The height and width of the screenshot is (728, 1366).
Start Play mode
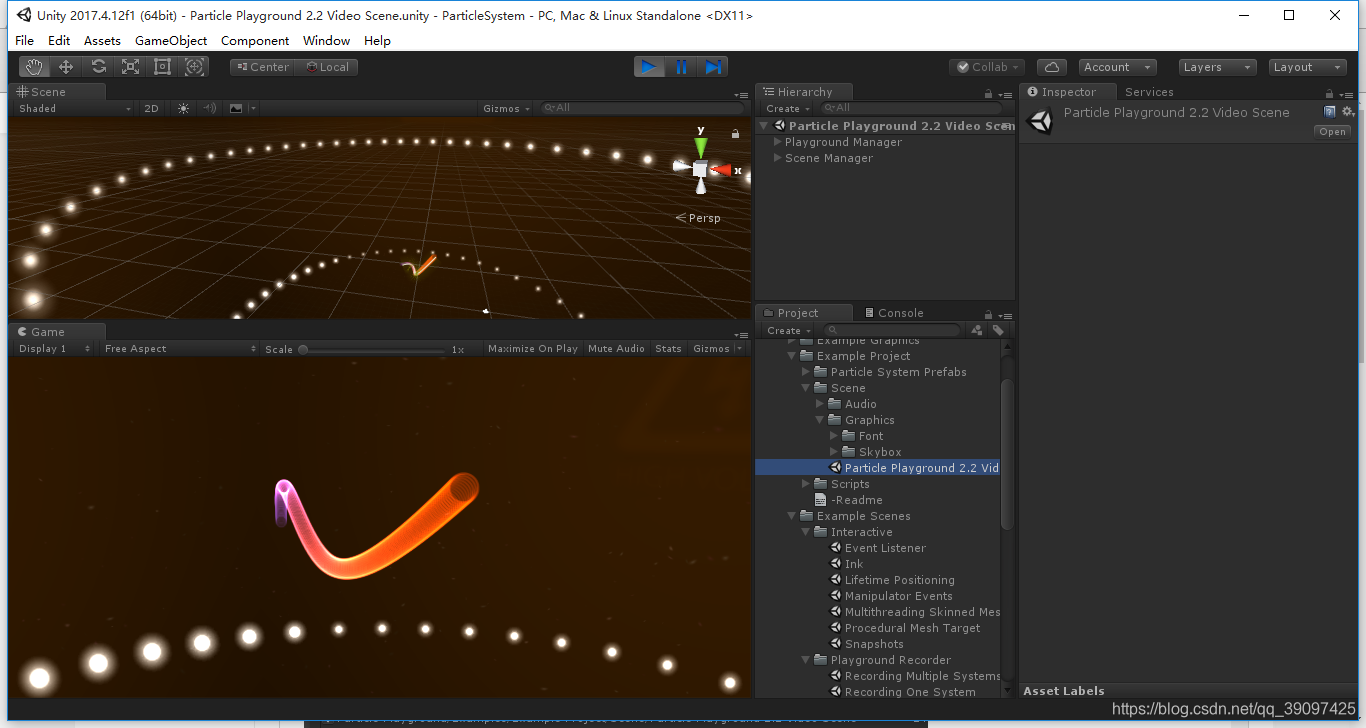point(649,67)
